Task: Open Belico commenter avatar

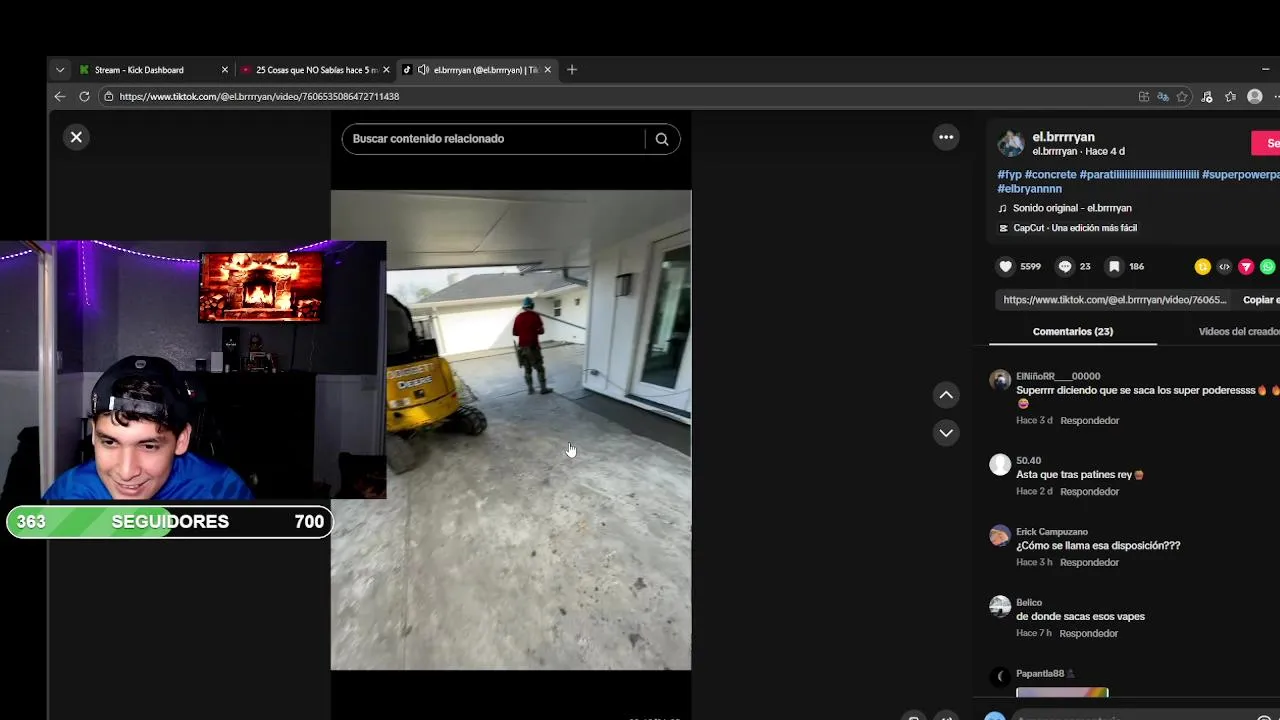Action: (1000, 606)
